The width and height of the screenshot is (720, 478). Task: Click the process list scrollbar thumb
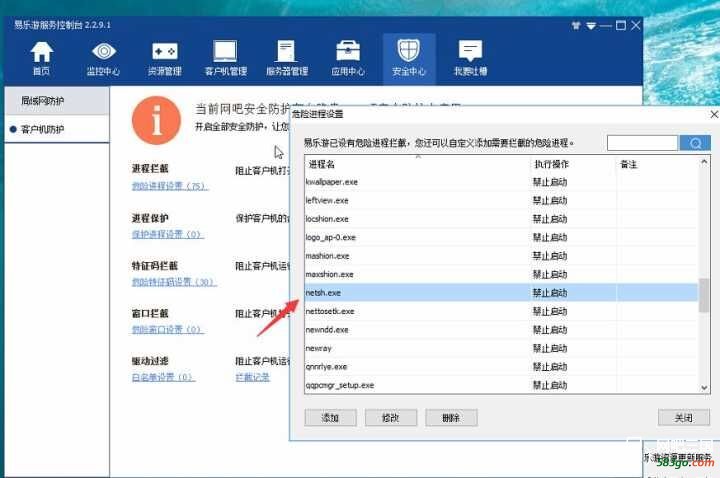point(704,295)
